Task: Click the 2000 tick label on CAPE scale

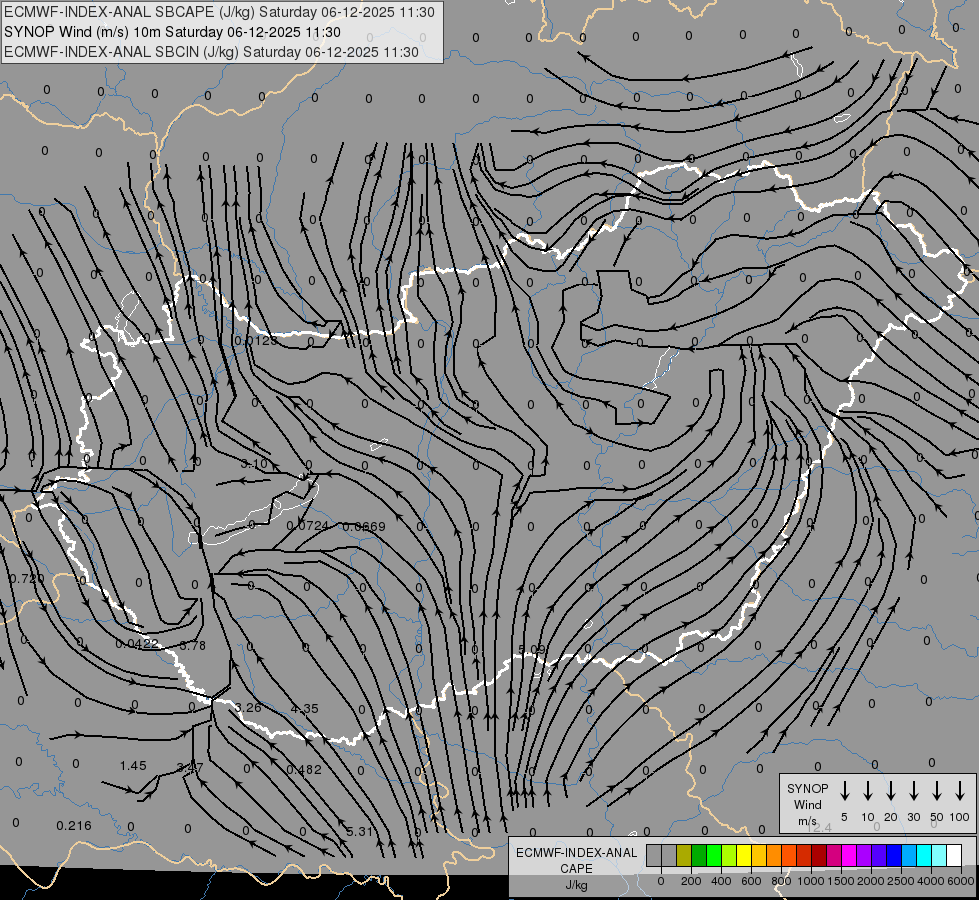Action: coord(870,881)
